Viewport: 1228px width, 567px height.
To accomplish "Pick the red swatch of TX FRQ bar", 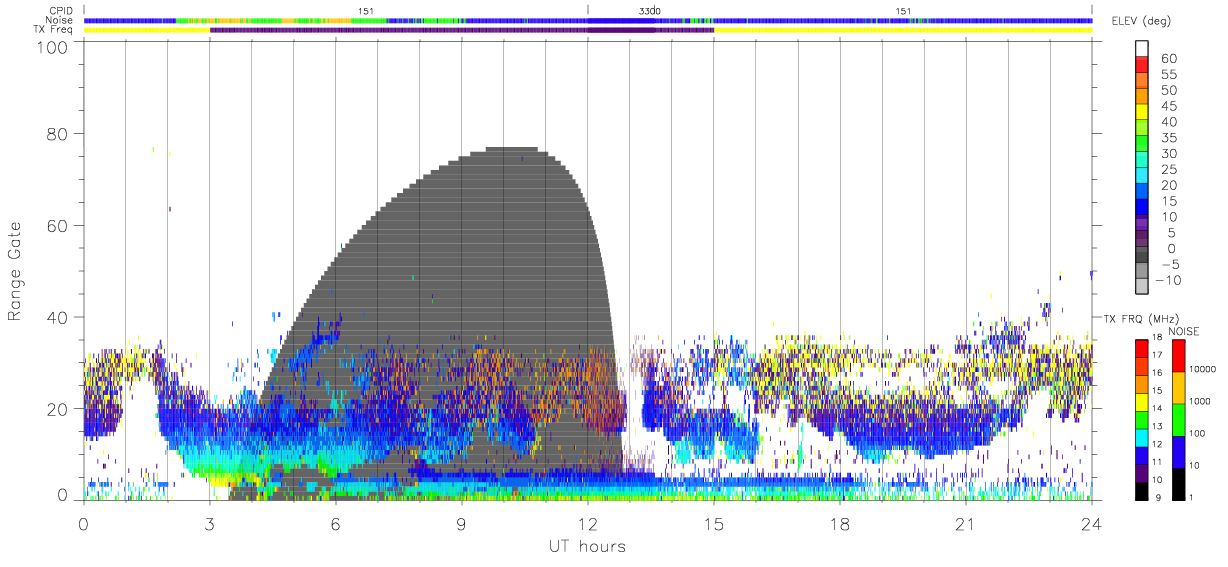I will pyautogui.click(x=1142, y=347).
